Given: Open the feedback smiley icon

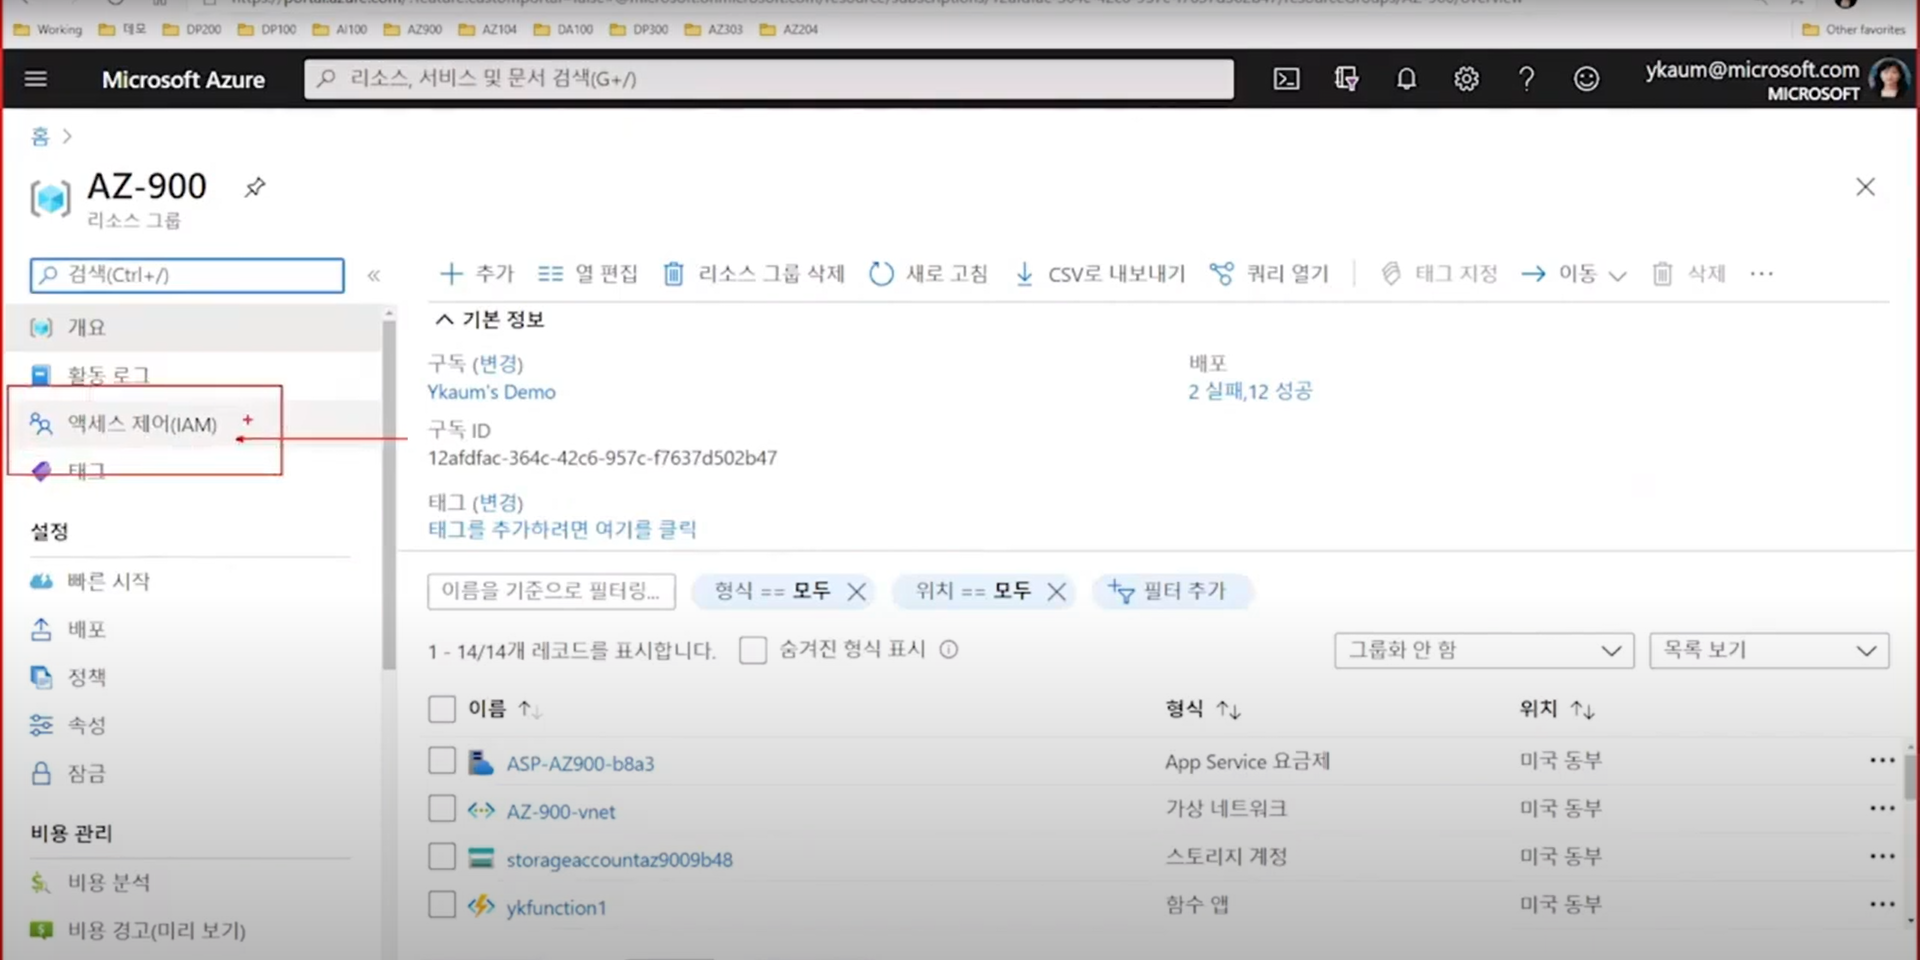Looking at the screenshot, I should tap(1586, 79).
